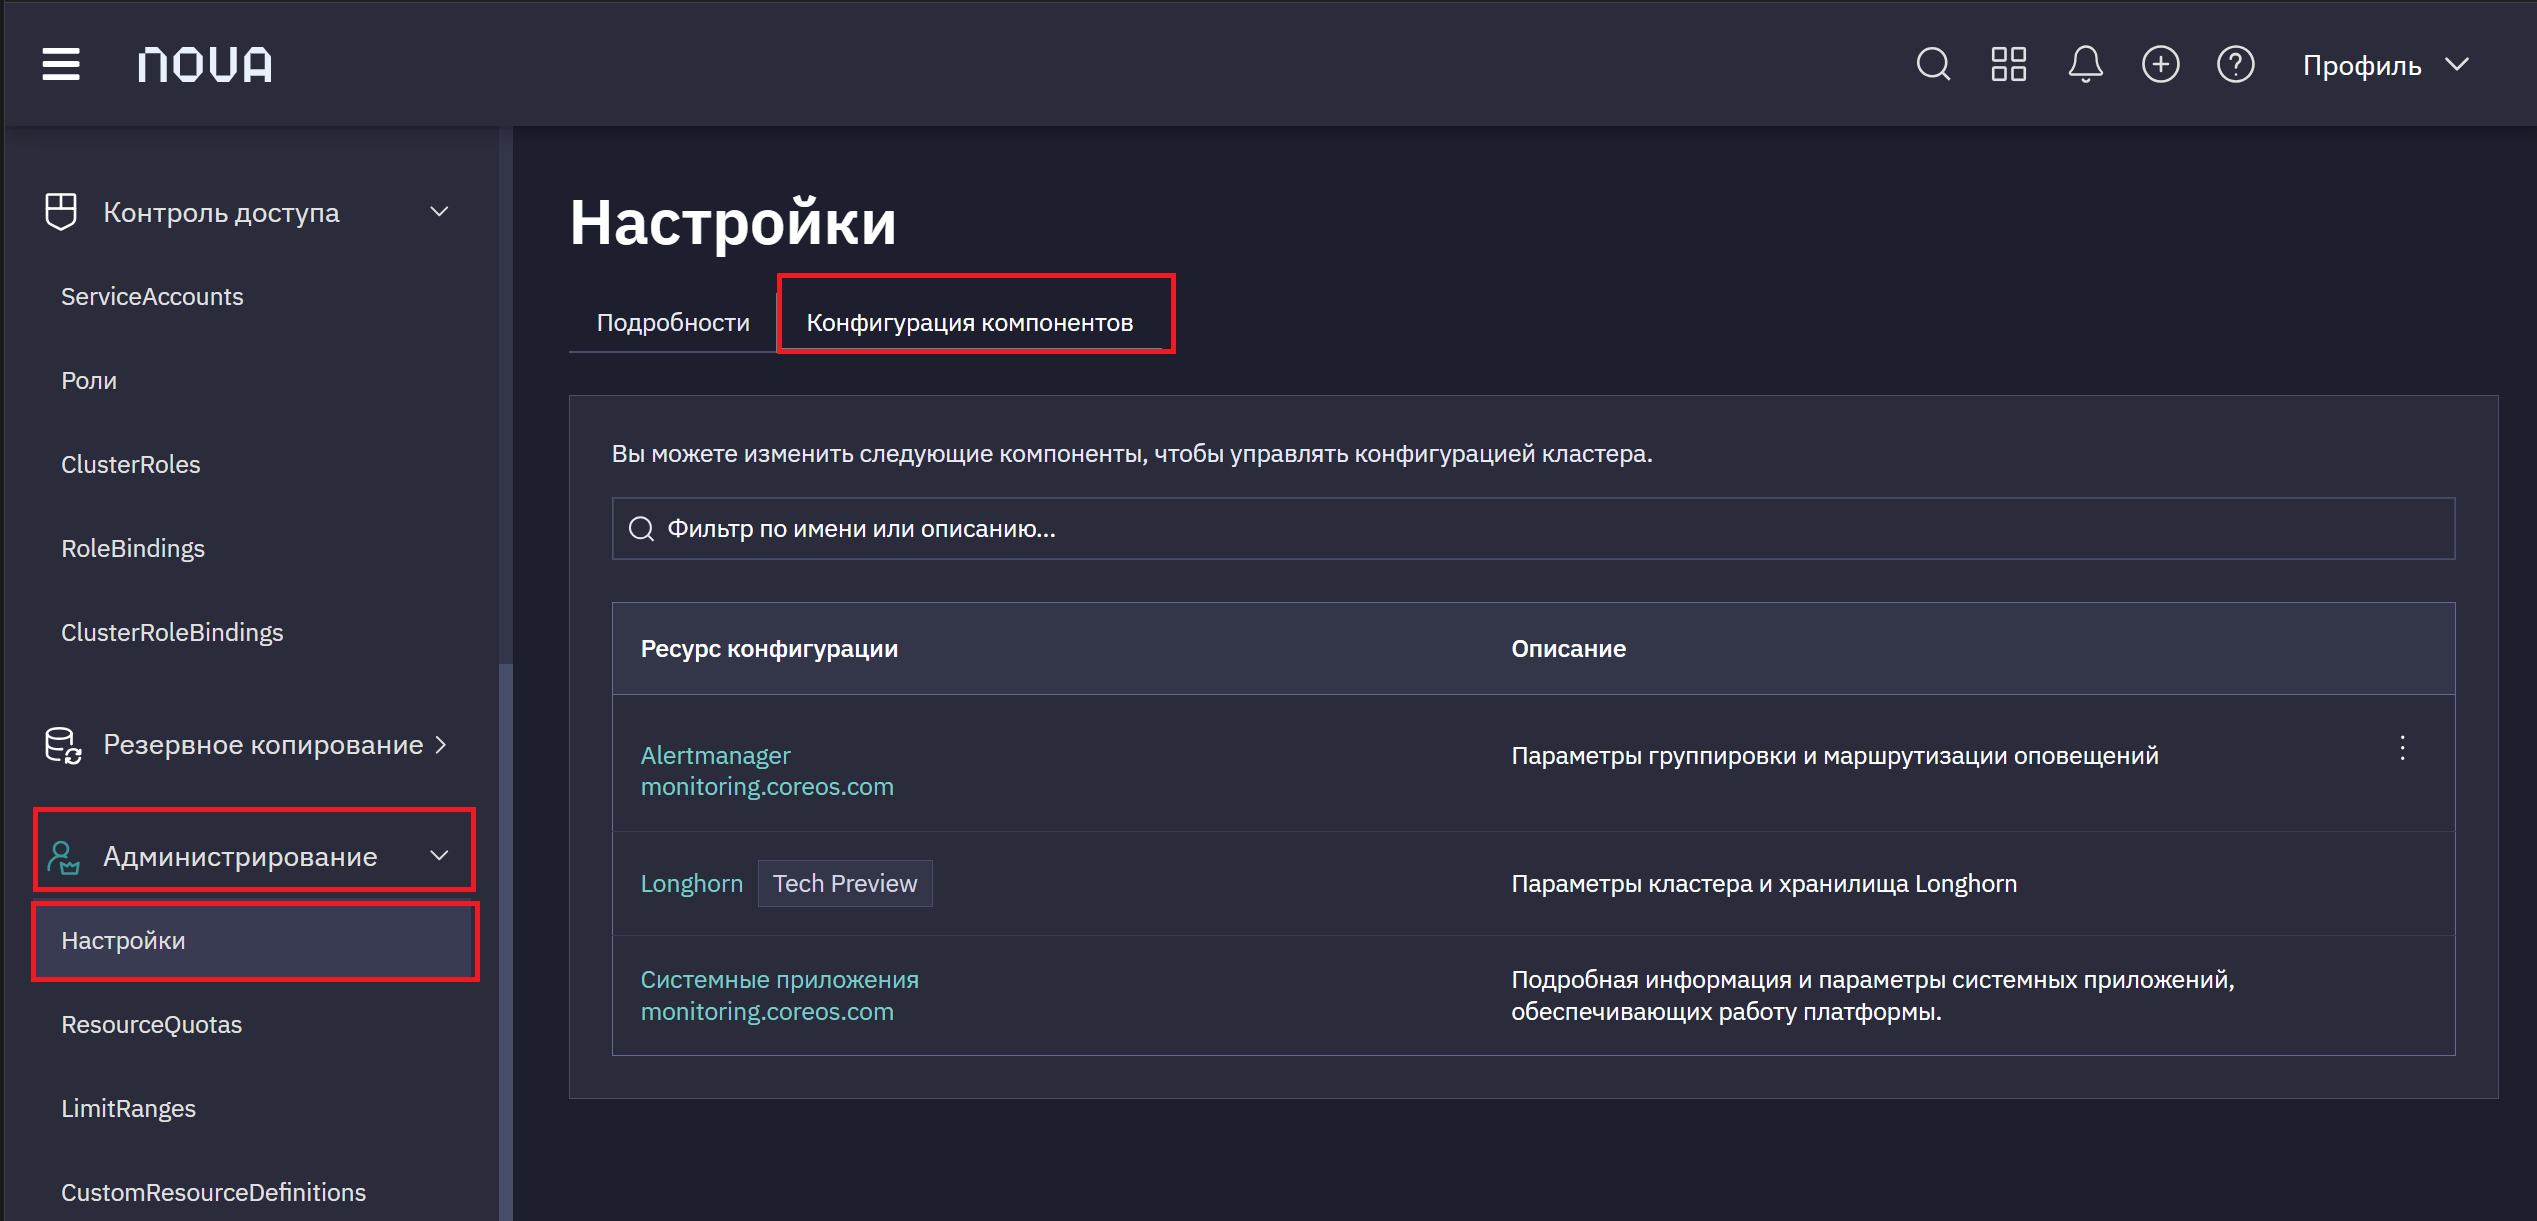
Task: Open Alertmanager row kebab menu
Action: (x=2402, y=748)
